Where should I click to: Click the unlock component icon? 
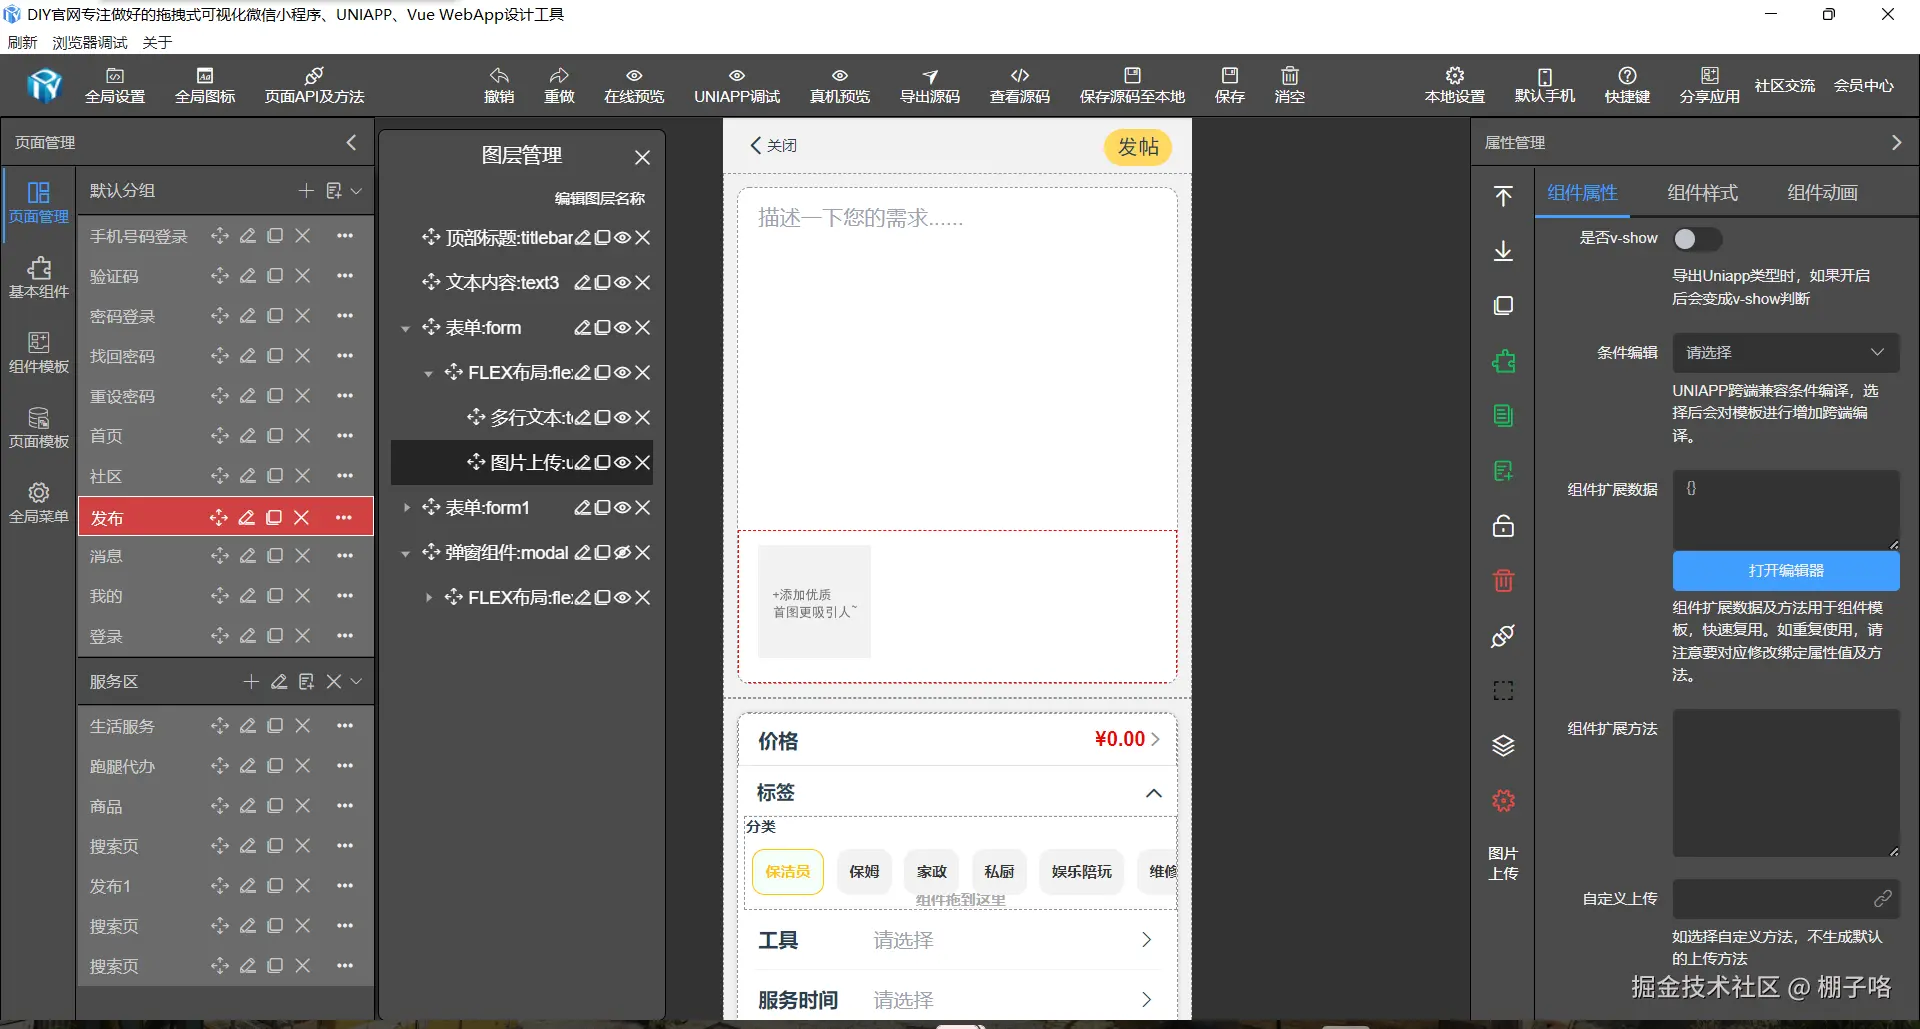click(x=1503, y=526)
